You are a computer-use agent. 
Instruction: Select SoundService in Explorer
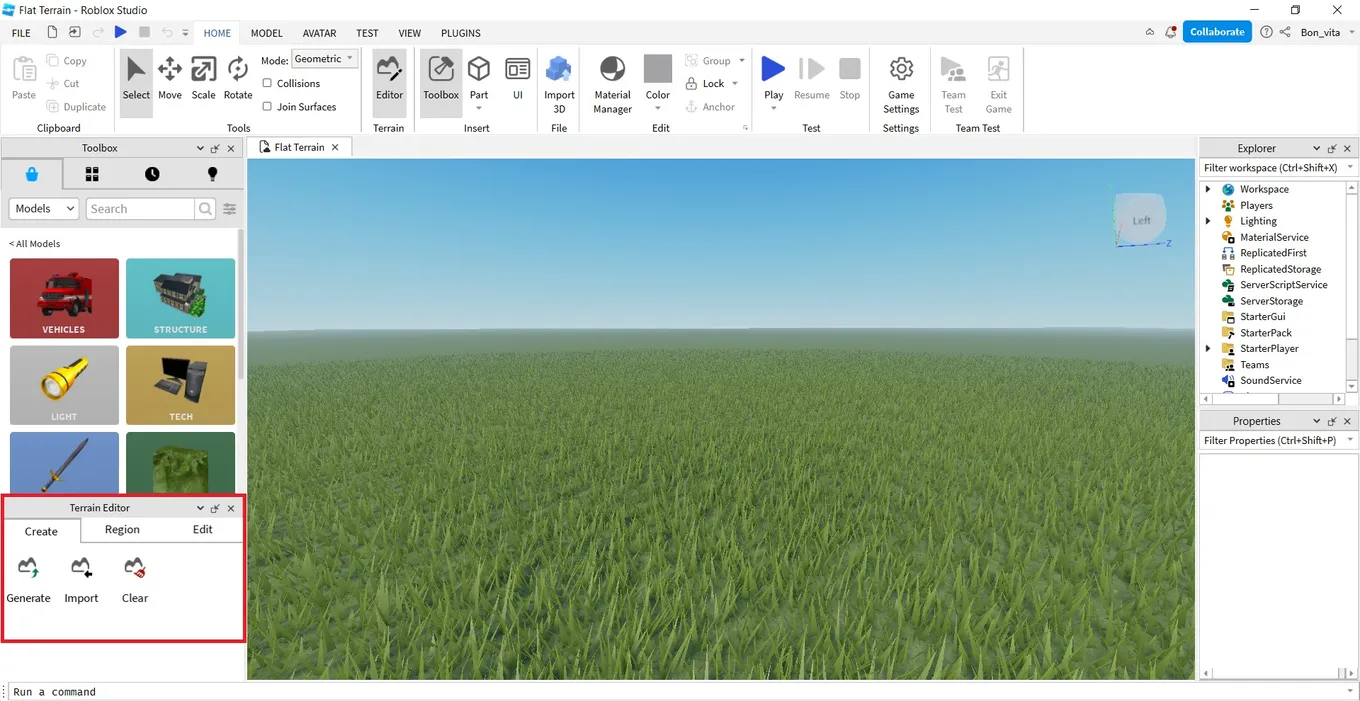coord(1271,381)
